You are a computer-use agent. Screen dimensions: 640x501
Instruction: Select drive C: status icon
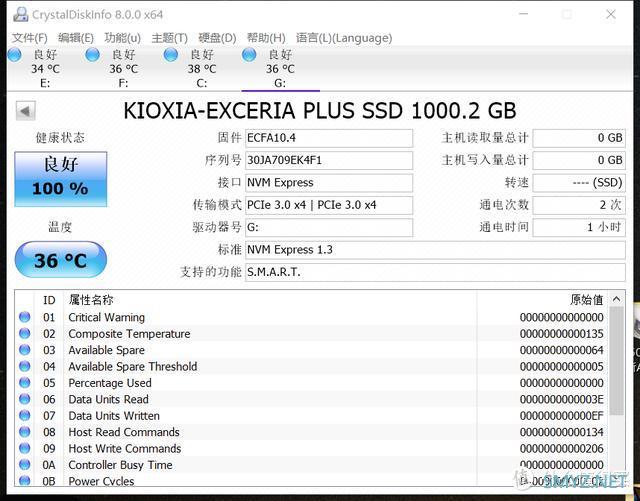tap(171, 55)
